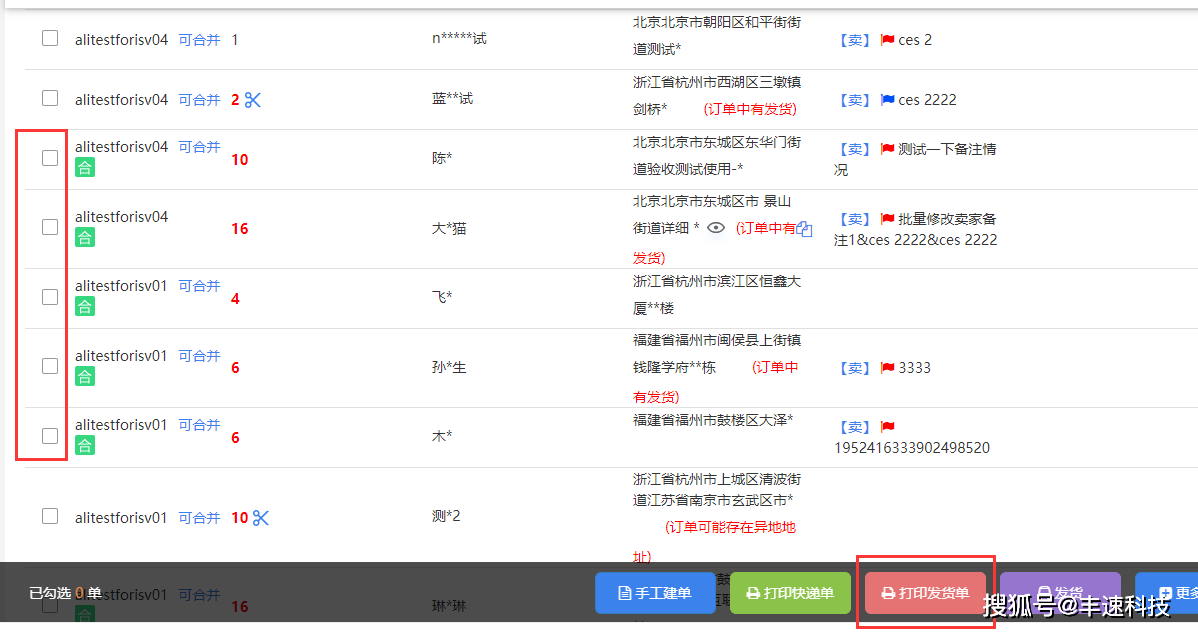The image size is (1198, 632).
Task: Click the red flag next to remark 3333
Action: [888, 367]
